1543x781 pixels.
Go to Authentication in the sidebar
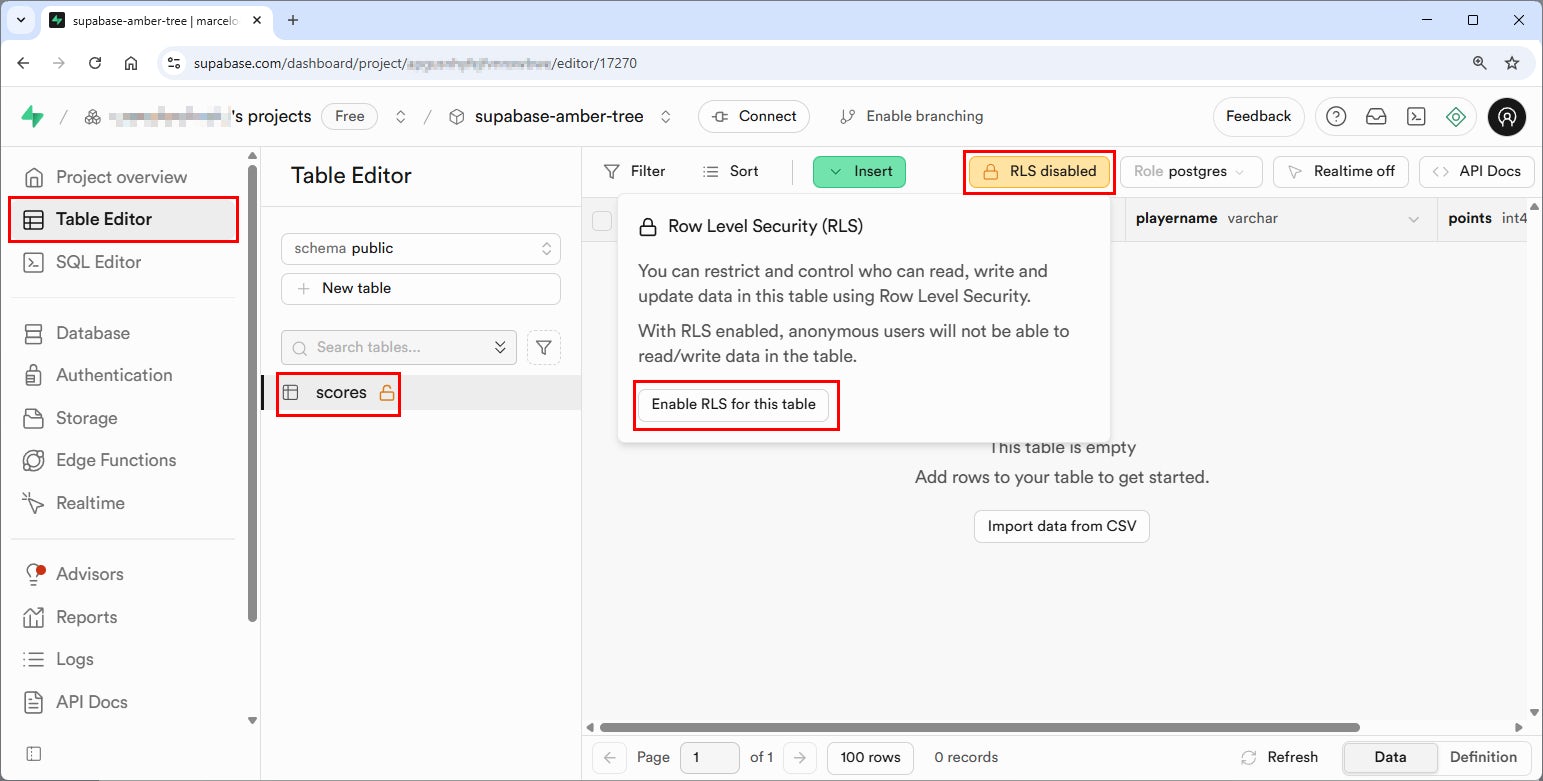click(x=114, y=375)
